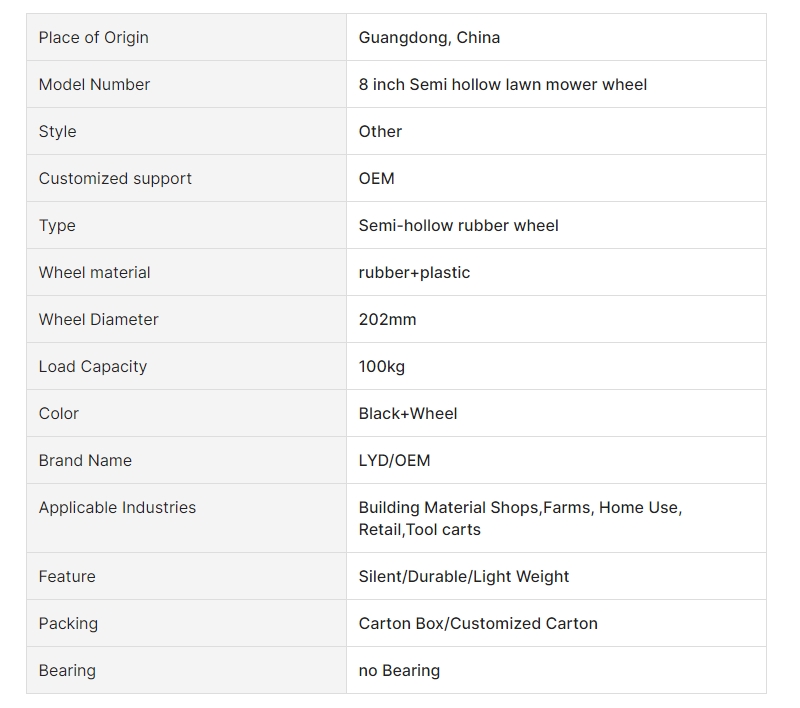Click the Style row label
The height and width of the screenshot is (708, 800).
(58, 131)
